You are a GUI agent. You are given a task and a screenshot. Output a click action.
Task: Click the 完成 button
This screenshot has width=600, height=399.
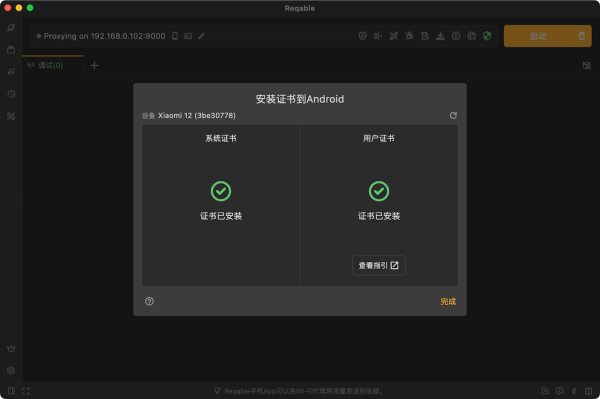(448, 301)
